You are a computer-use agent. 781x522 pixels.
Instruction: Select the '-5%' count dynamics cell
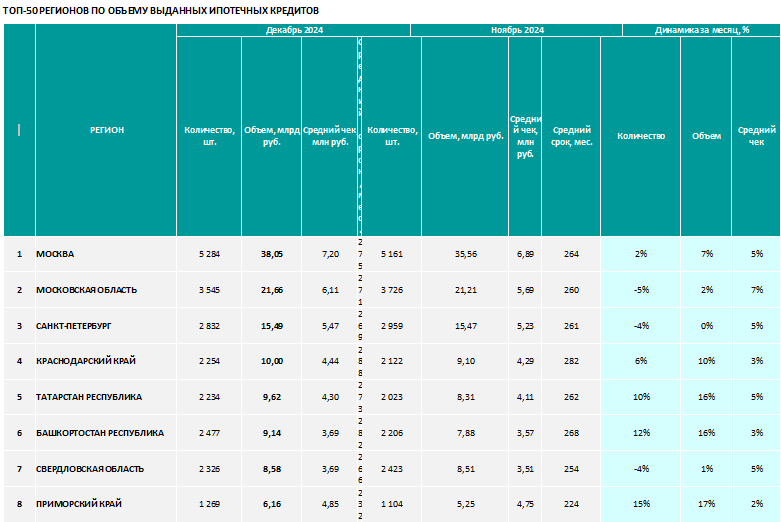point(641,290)
